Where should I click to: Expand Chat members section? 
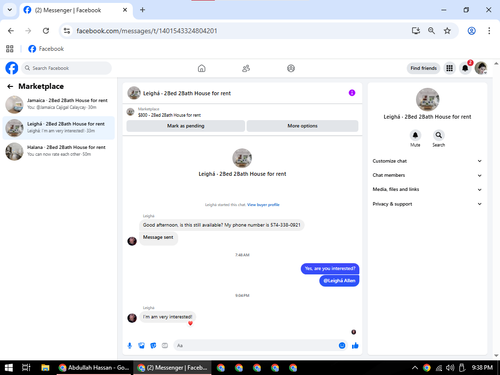(x=427, y=175)
